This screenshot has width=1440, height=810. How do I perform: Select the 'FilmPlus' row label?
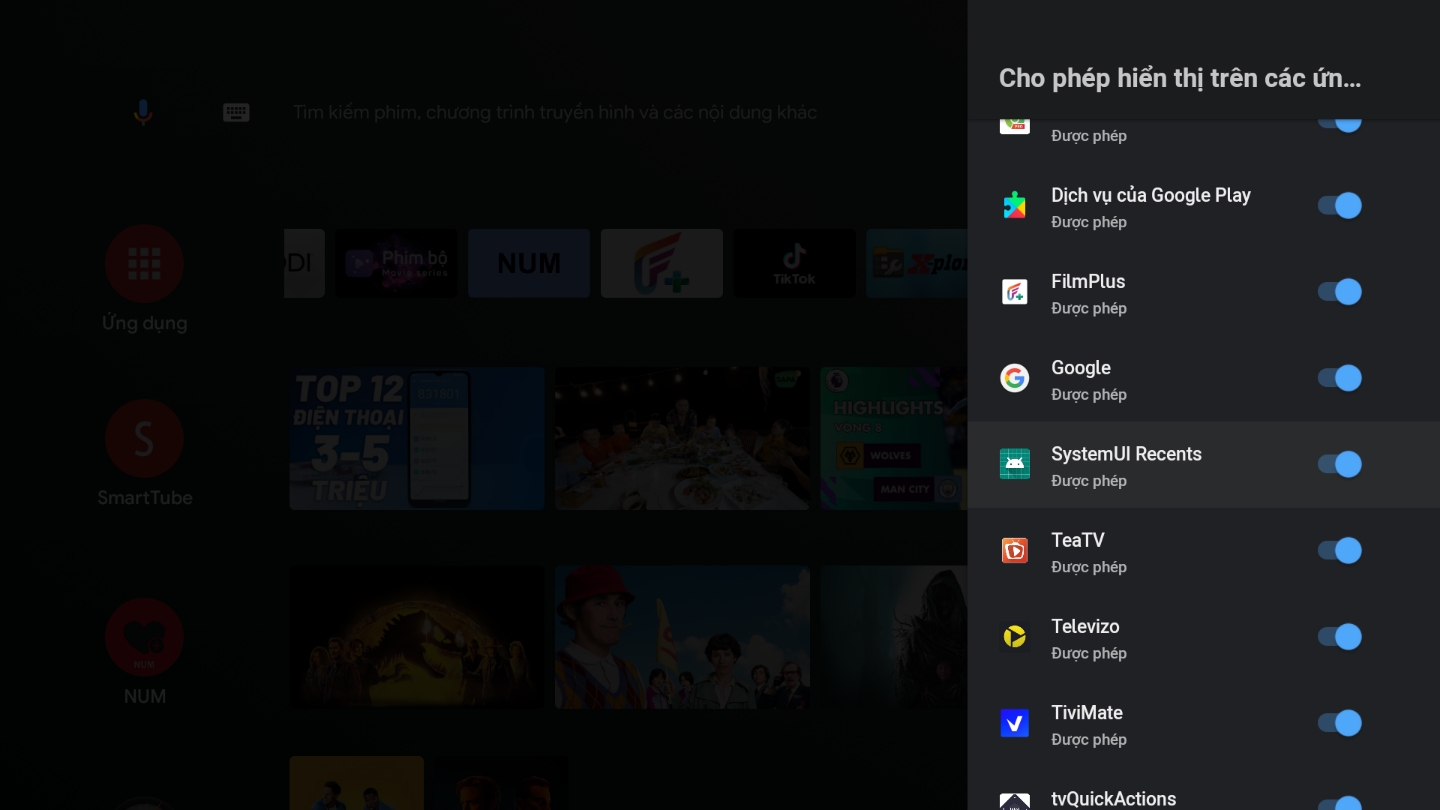1088,281
